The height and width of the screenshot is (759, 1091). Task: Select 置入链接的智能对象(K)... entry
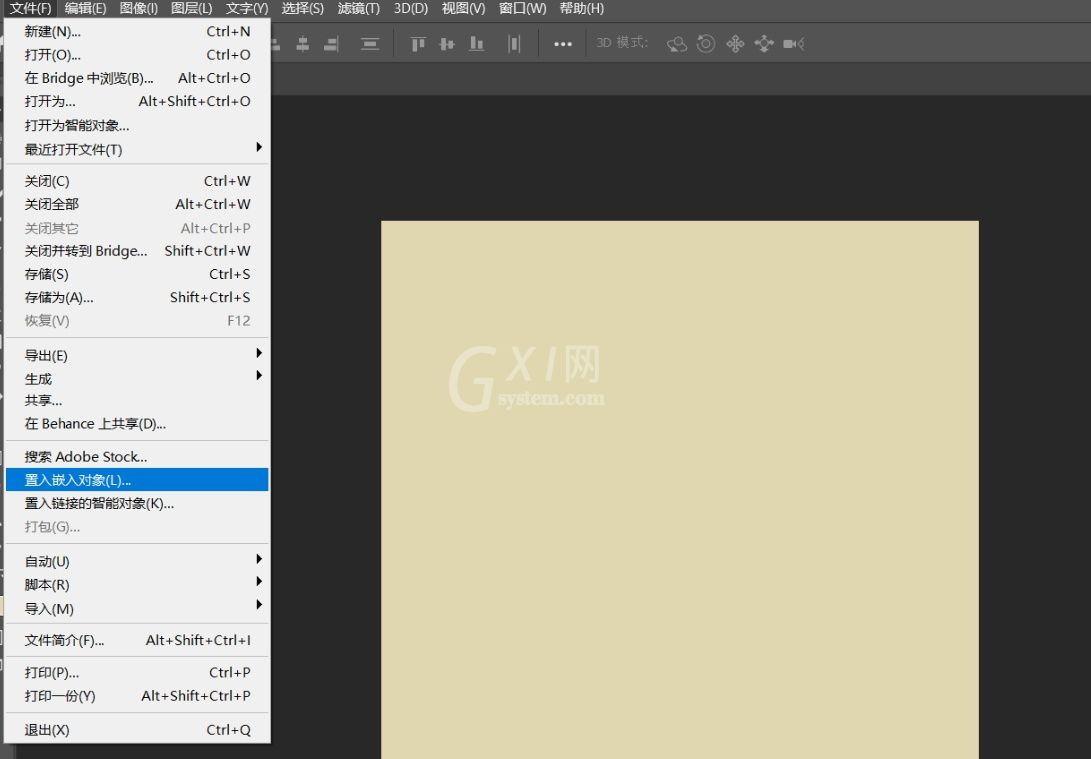(x=137, y=504)
